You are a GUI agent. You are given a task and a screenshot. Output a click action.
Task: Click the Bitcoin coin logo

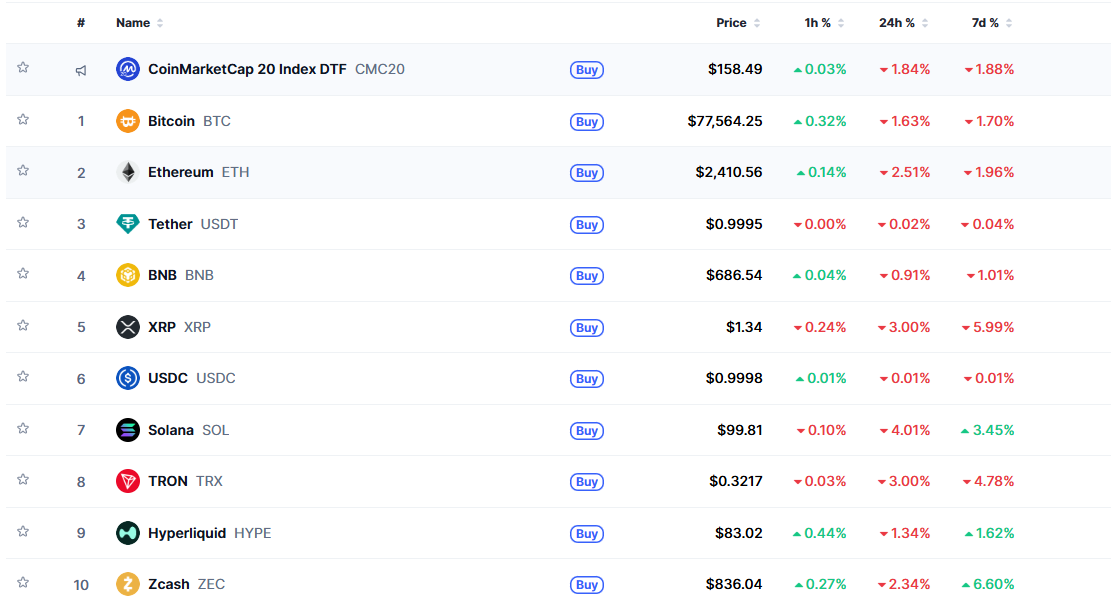128,121
